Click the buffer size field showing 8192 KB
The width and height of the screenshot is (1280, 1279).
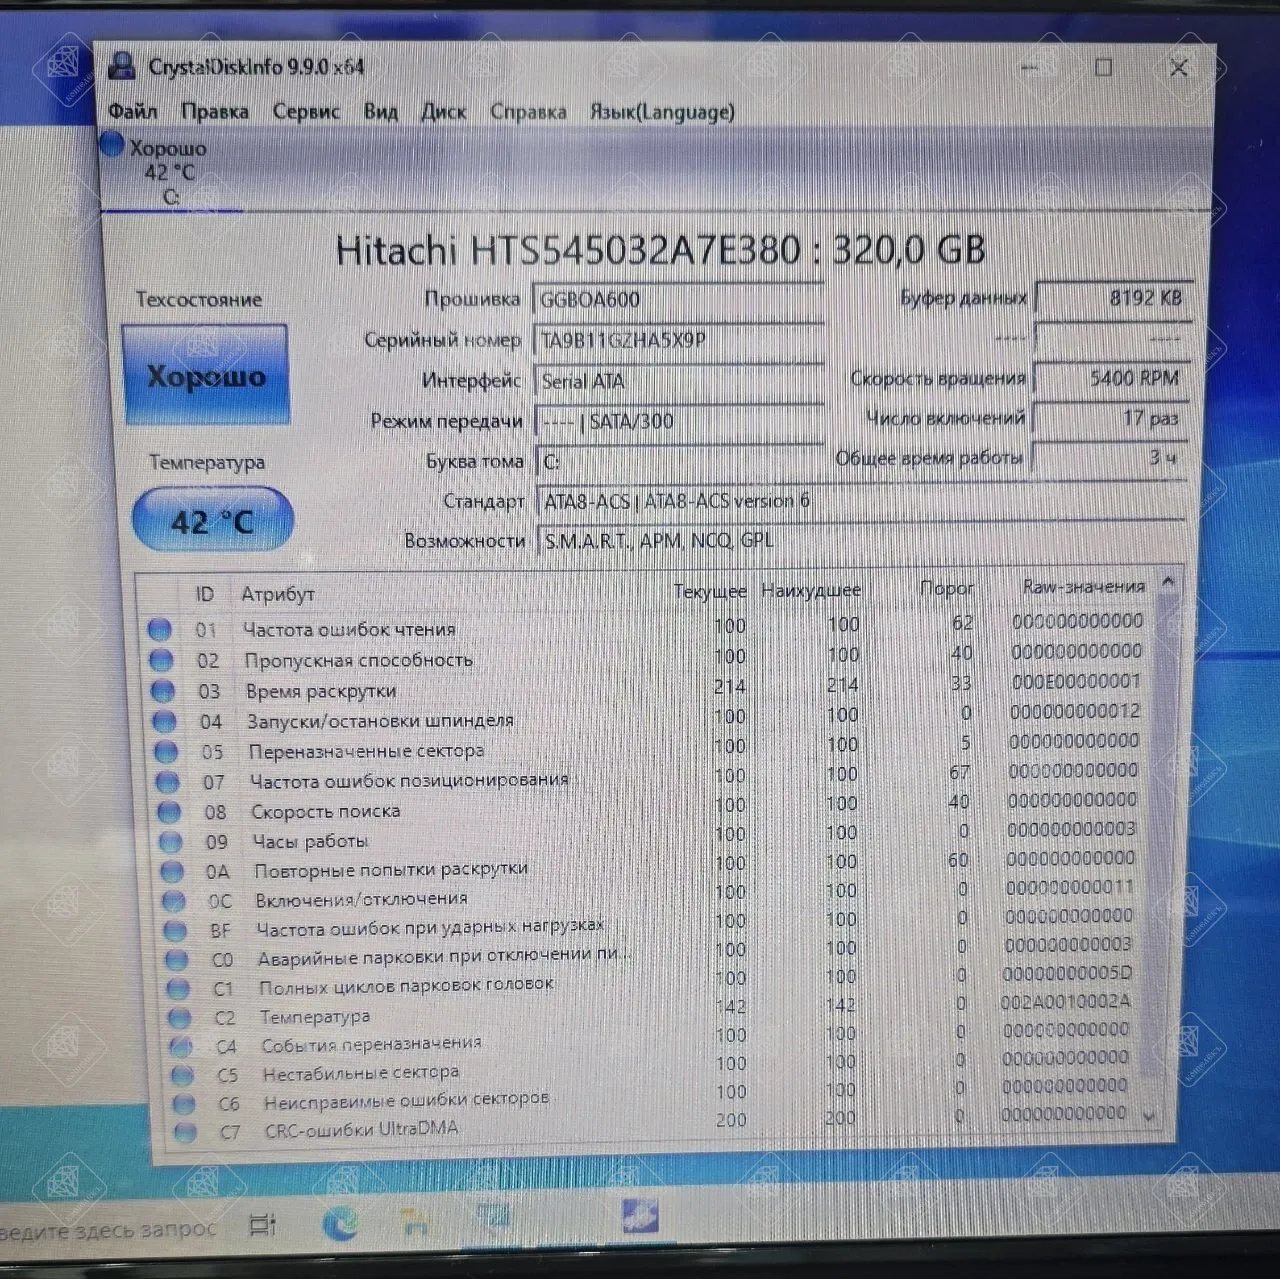[x=1114, y=297]
